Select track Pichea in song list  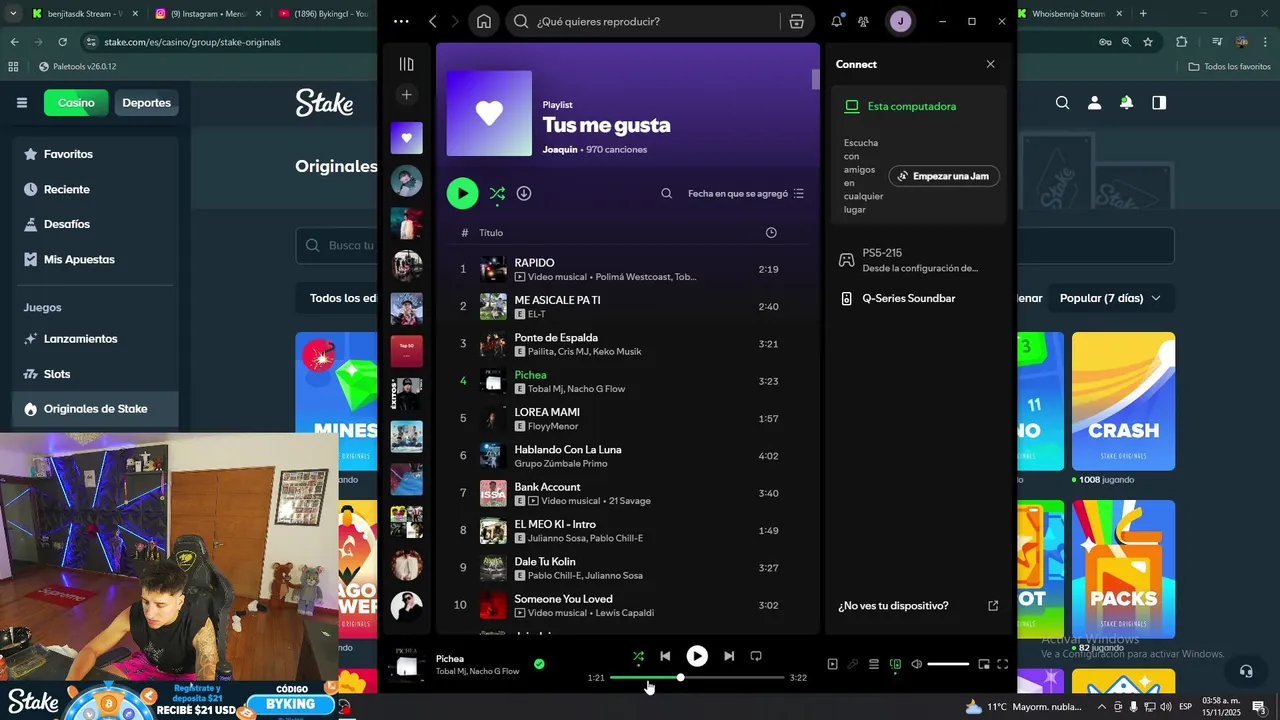coord(627,381)
